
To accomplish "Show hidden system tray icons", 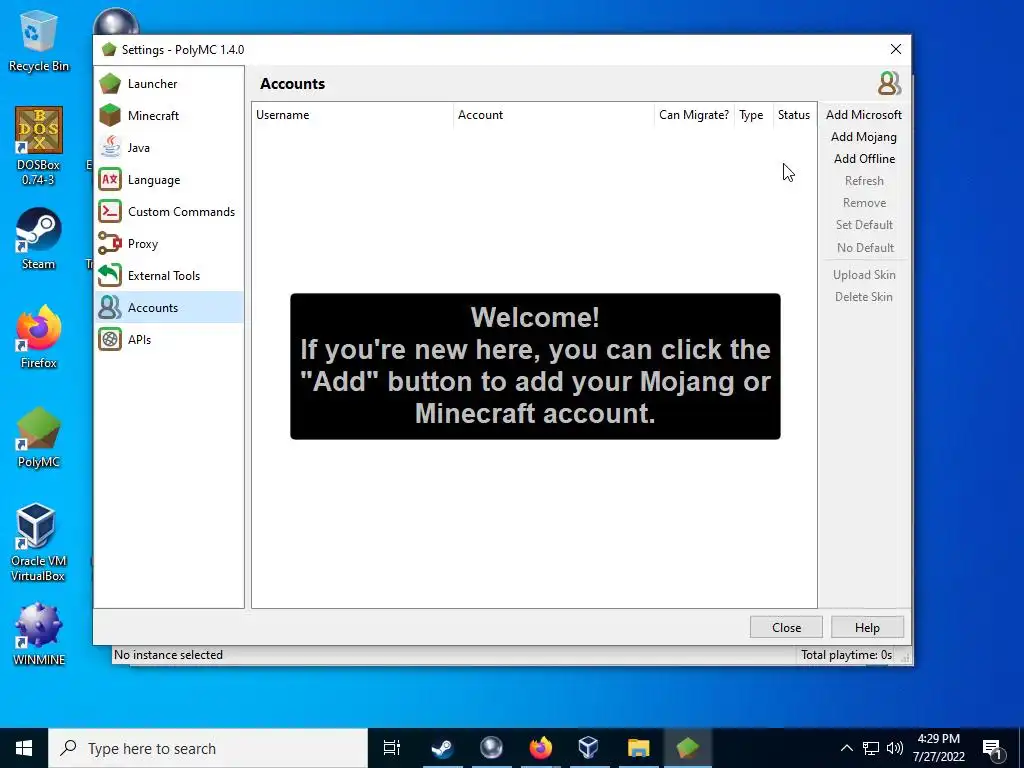I will [846, 748].
